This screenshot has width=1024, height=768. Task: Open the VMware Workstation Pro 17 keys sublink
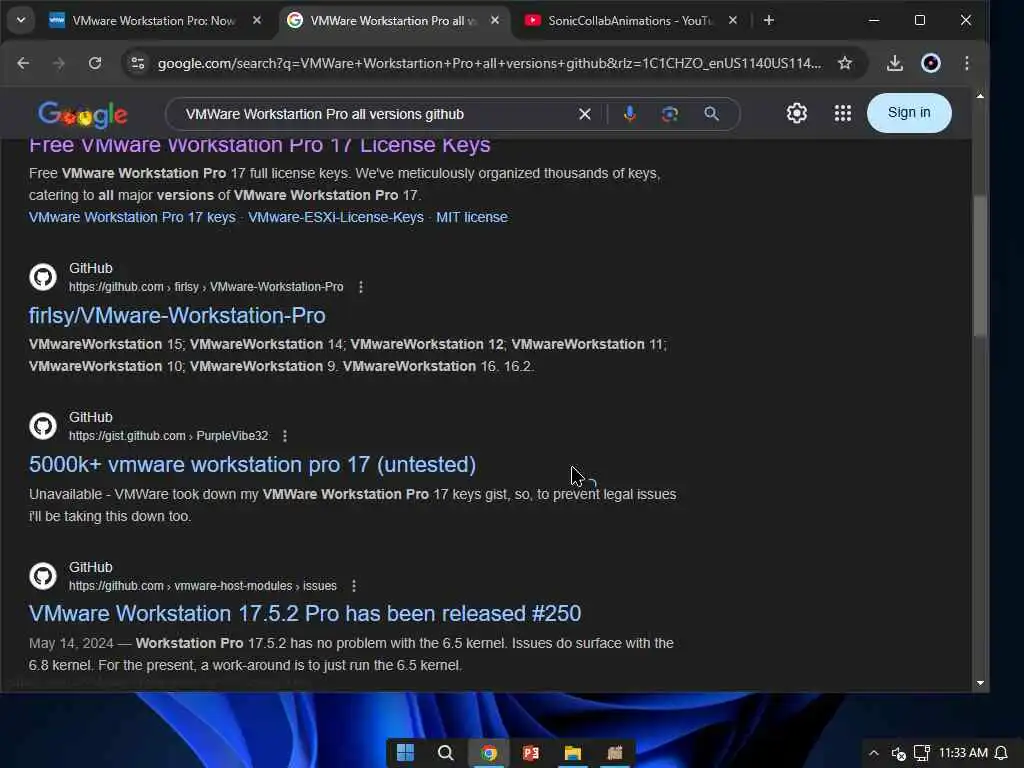132,217
